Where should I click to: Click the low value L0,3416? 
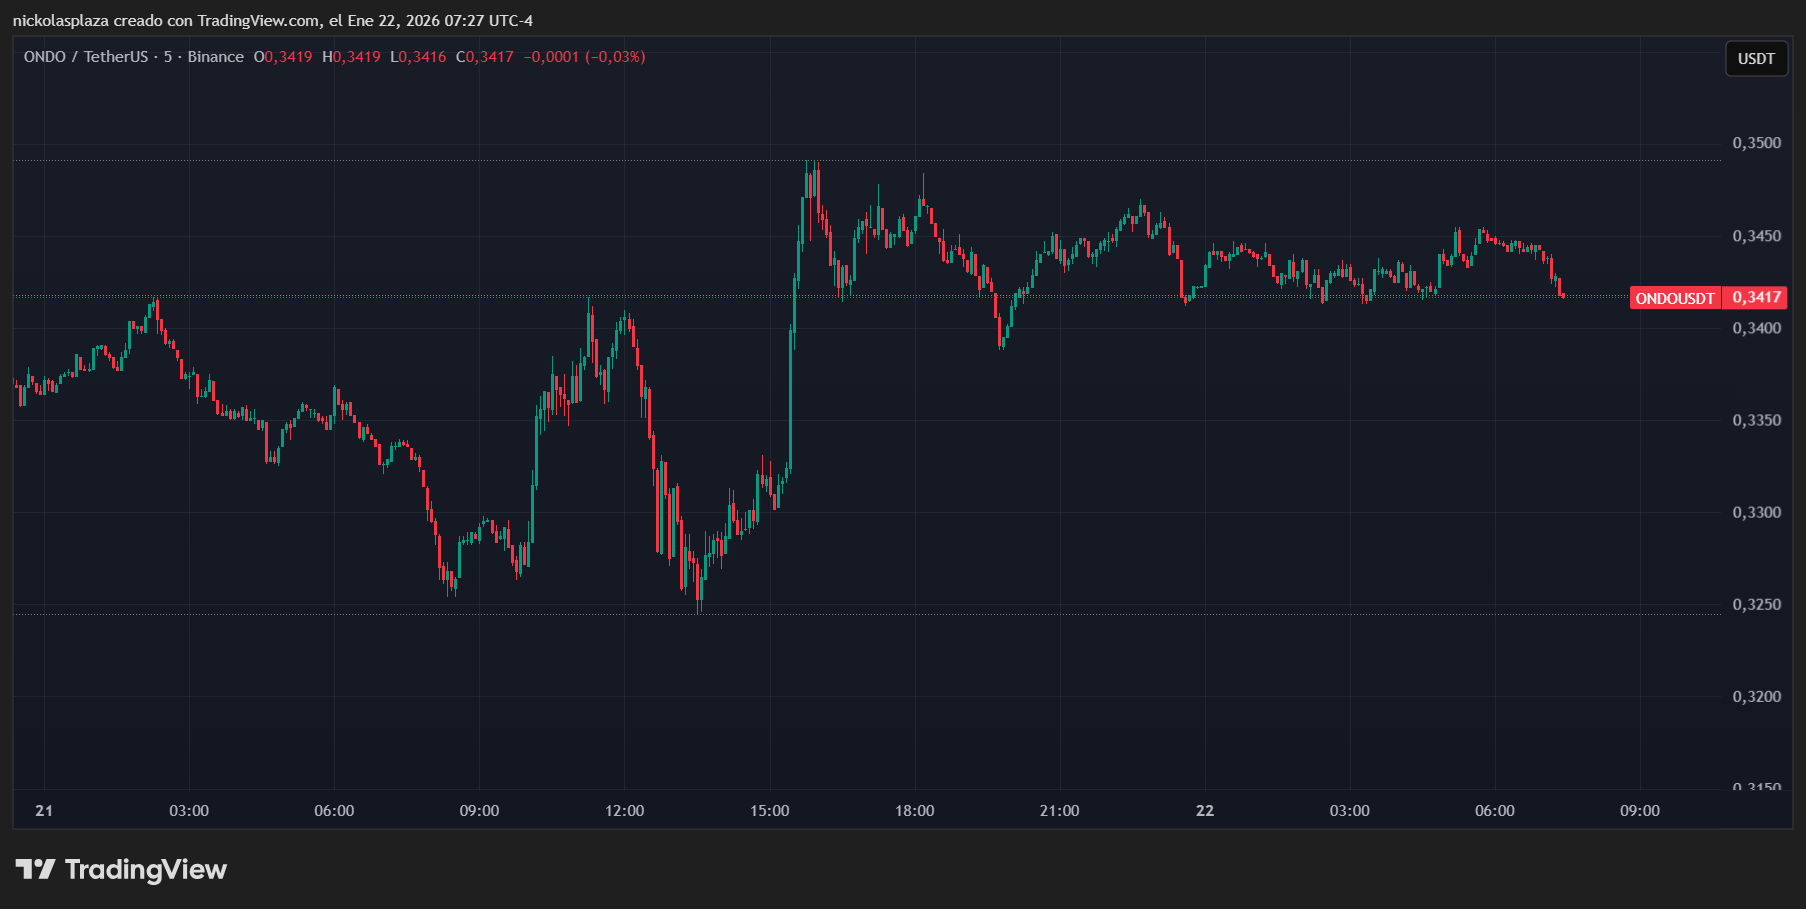click(418, 57)
